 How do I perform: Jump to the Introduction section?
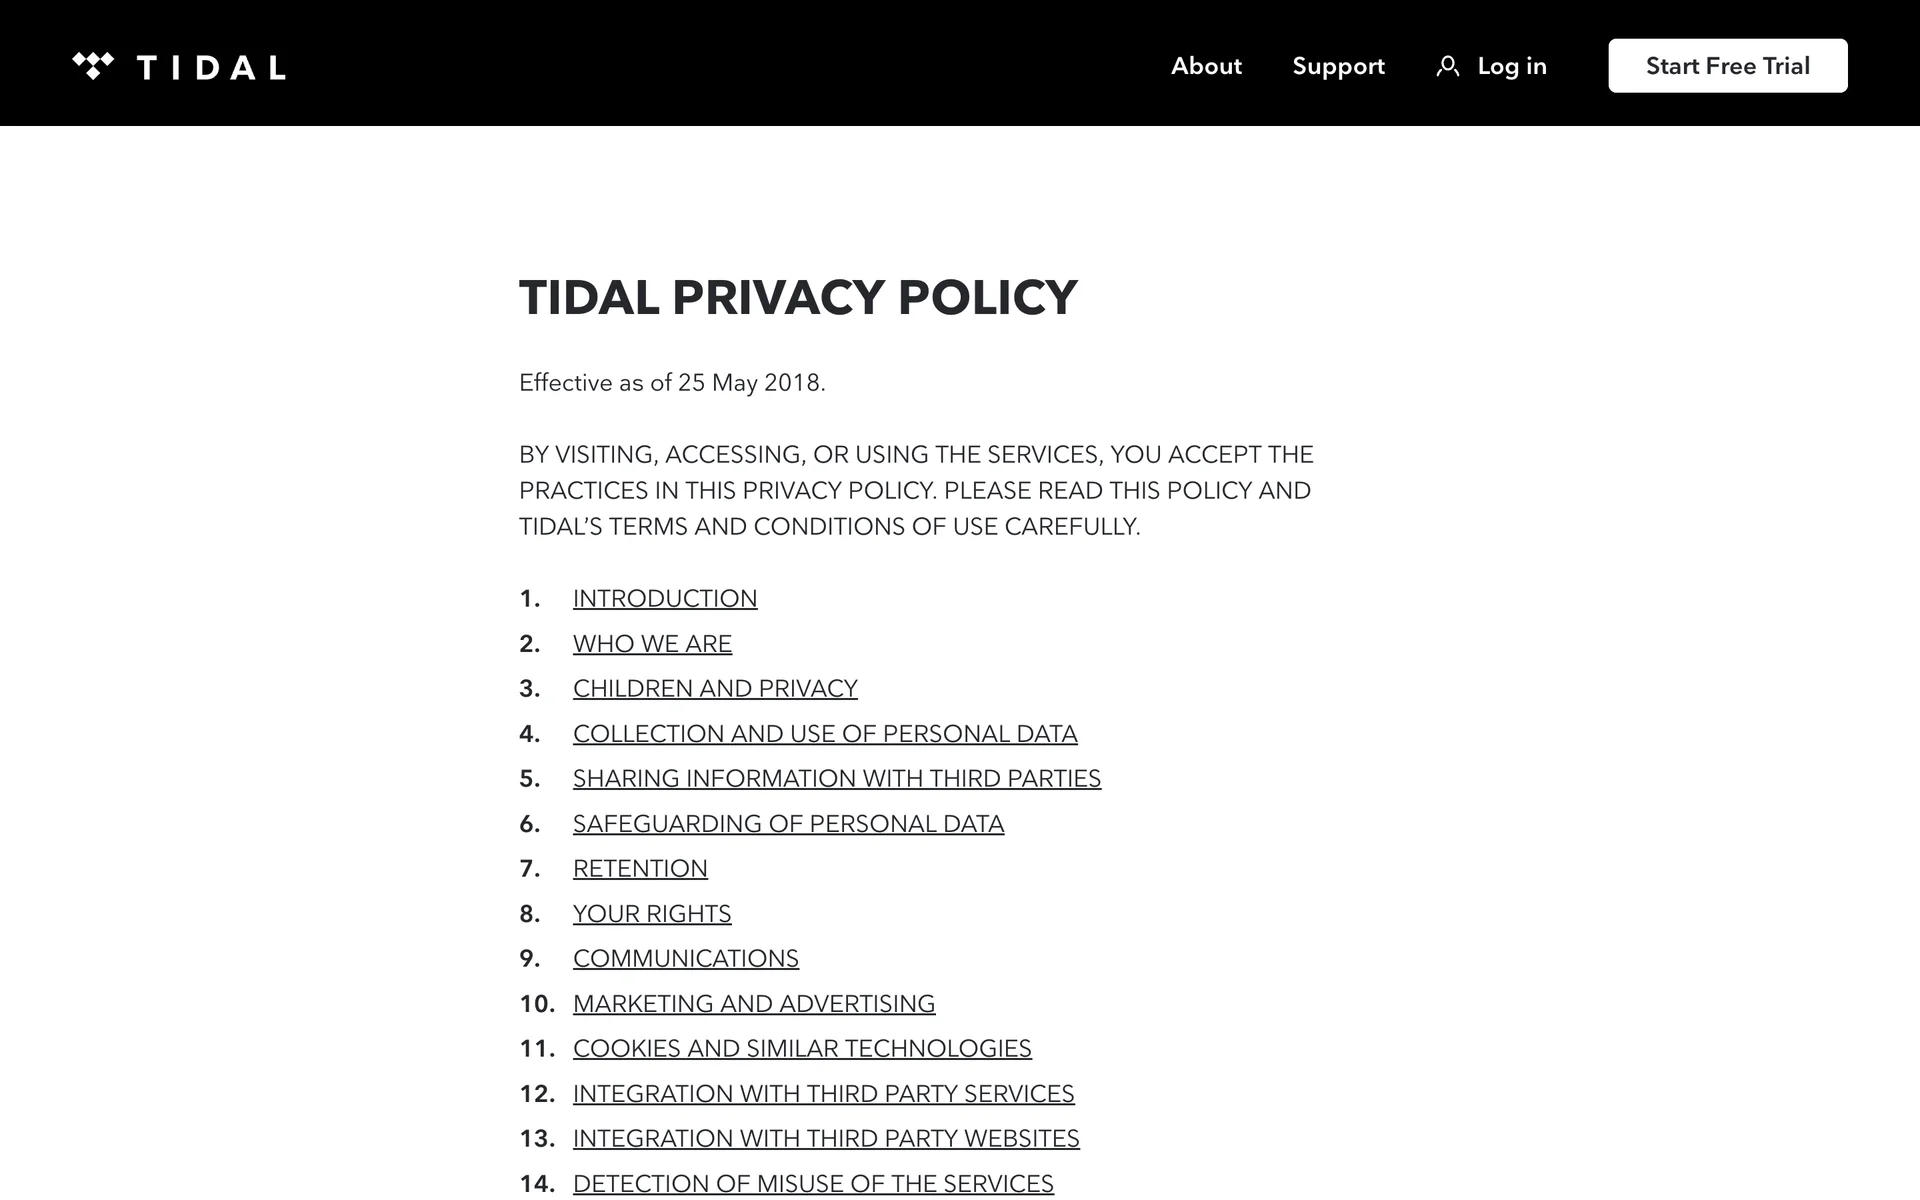coord(665,598)
